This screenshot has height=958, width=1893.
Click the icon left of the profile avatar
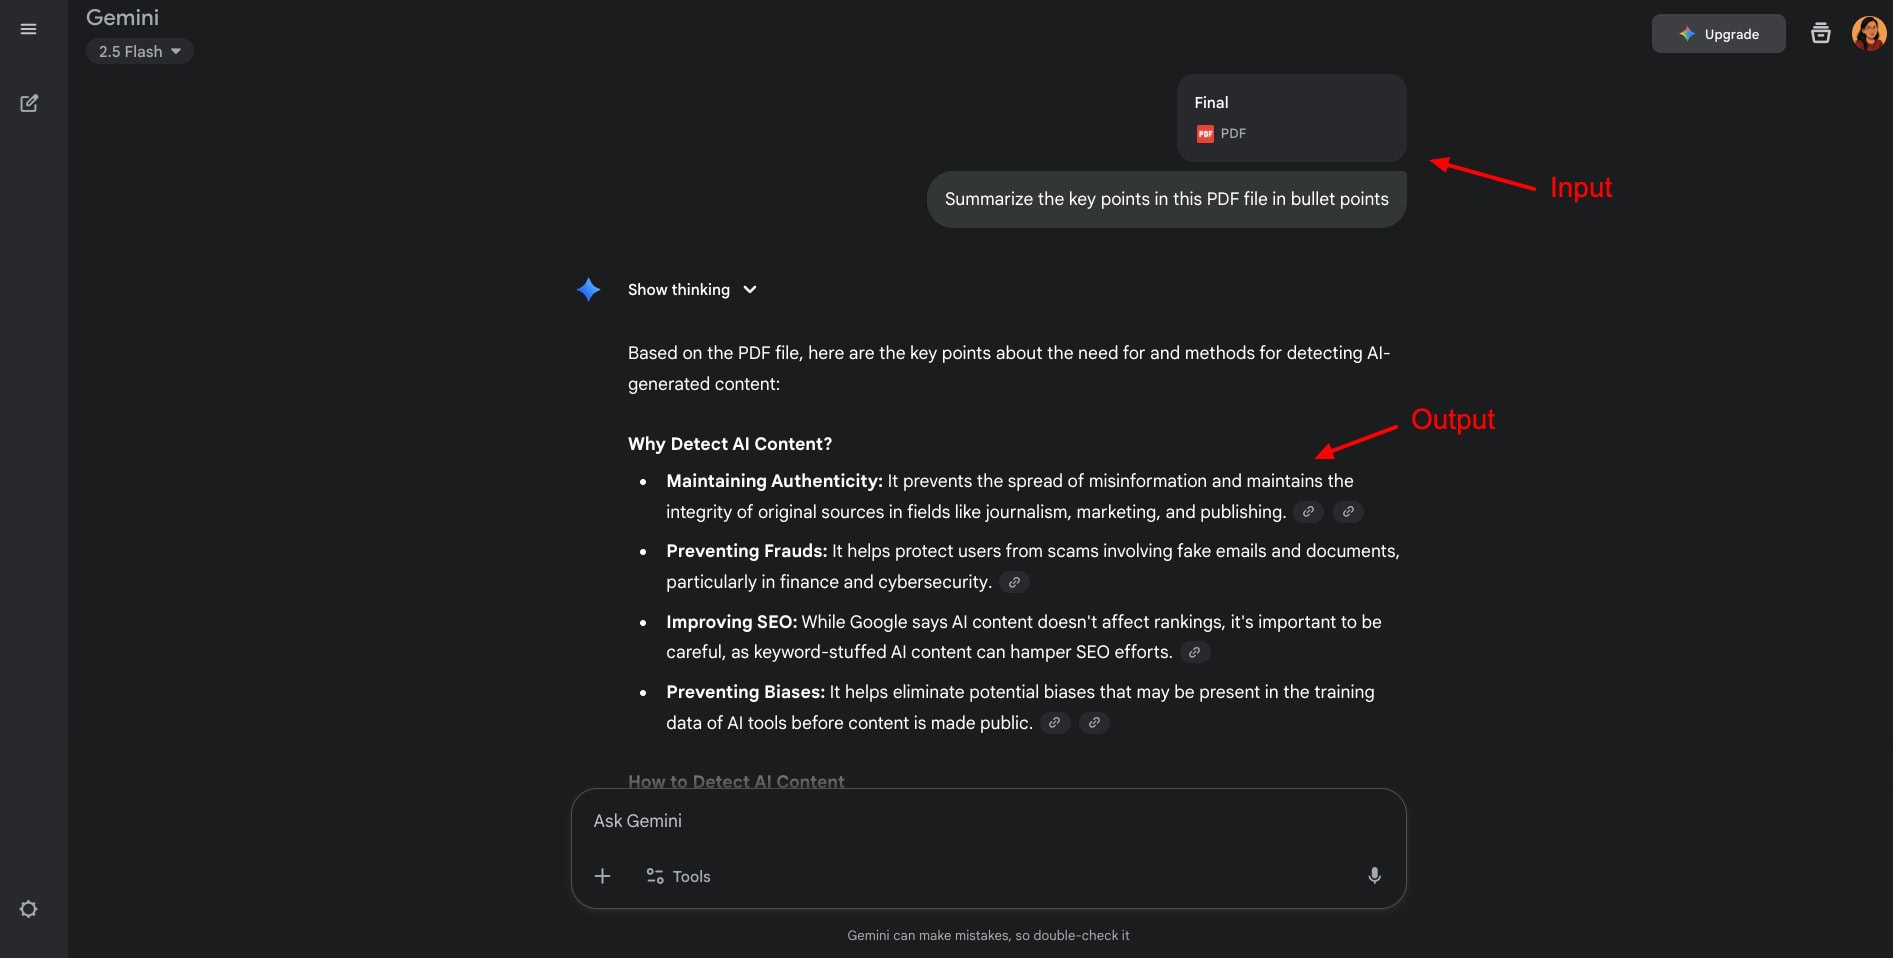coord(1820,34)
